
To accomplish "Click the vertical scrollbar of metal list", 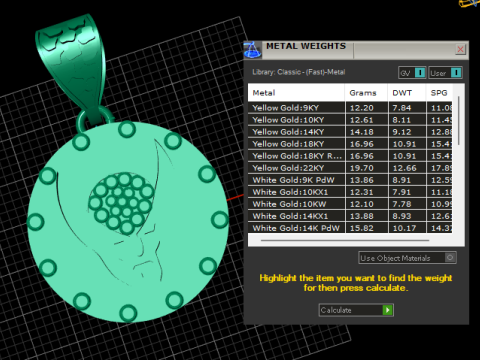I will point(459,121).
